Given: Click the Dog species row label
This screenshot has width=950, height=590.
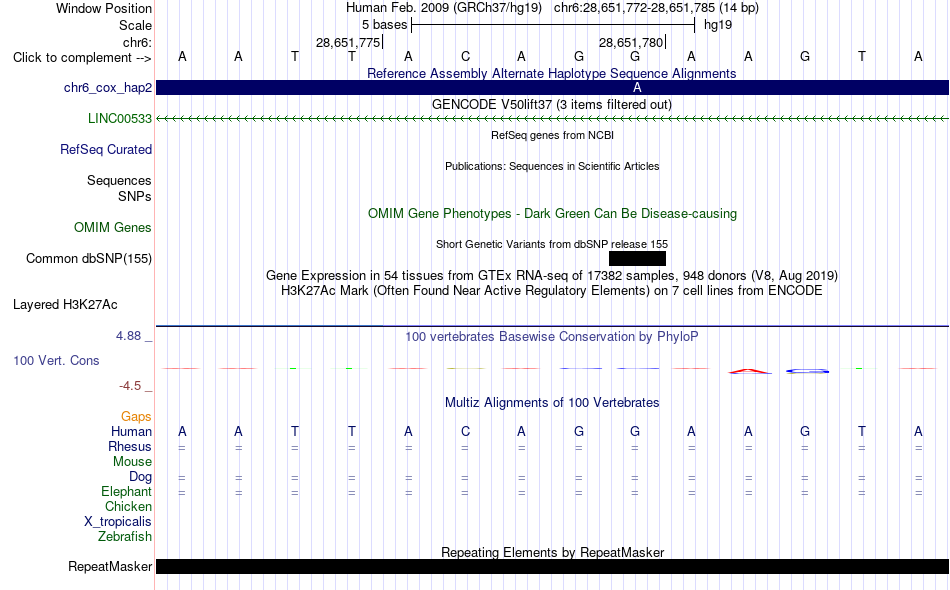Looking at the screenshot, I should pos(140,477).
